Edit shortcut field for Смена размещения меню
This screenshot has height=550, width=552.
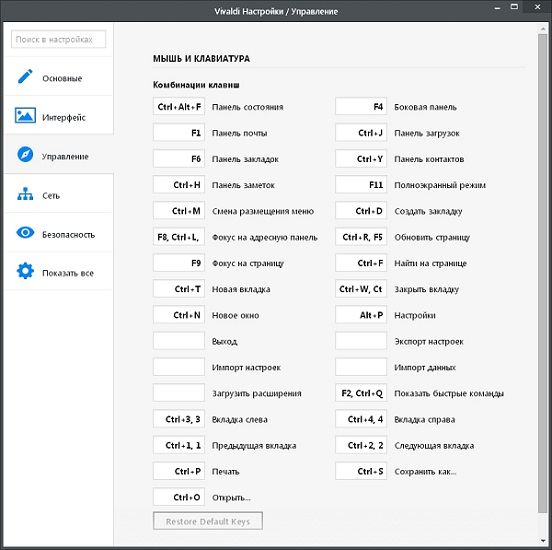tap(179, 211)
